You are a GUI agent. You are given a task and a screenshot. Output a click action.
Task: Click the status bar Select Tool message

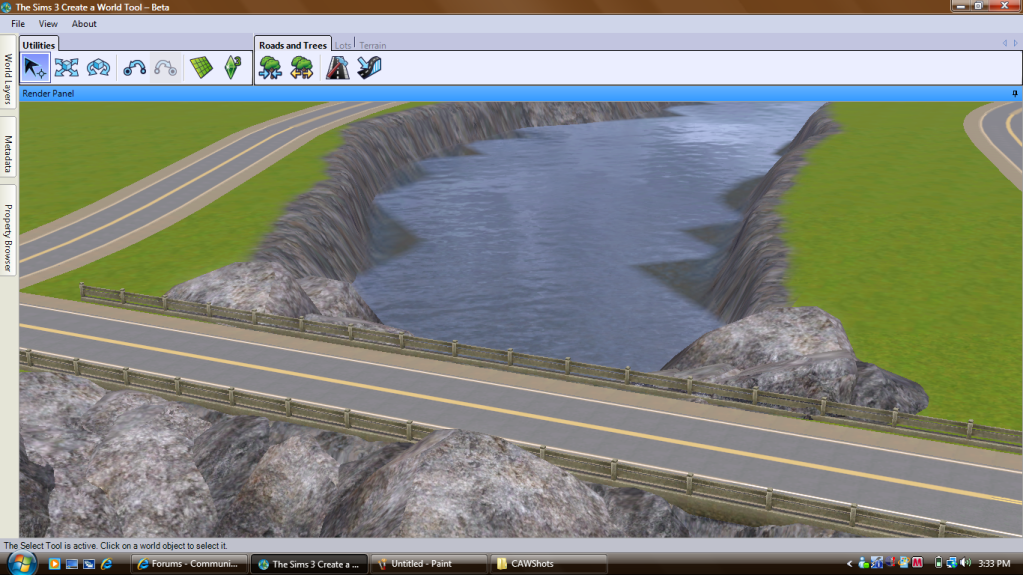click(115, 546)
